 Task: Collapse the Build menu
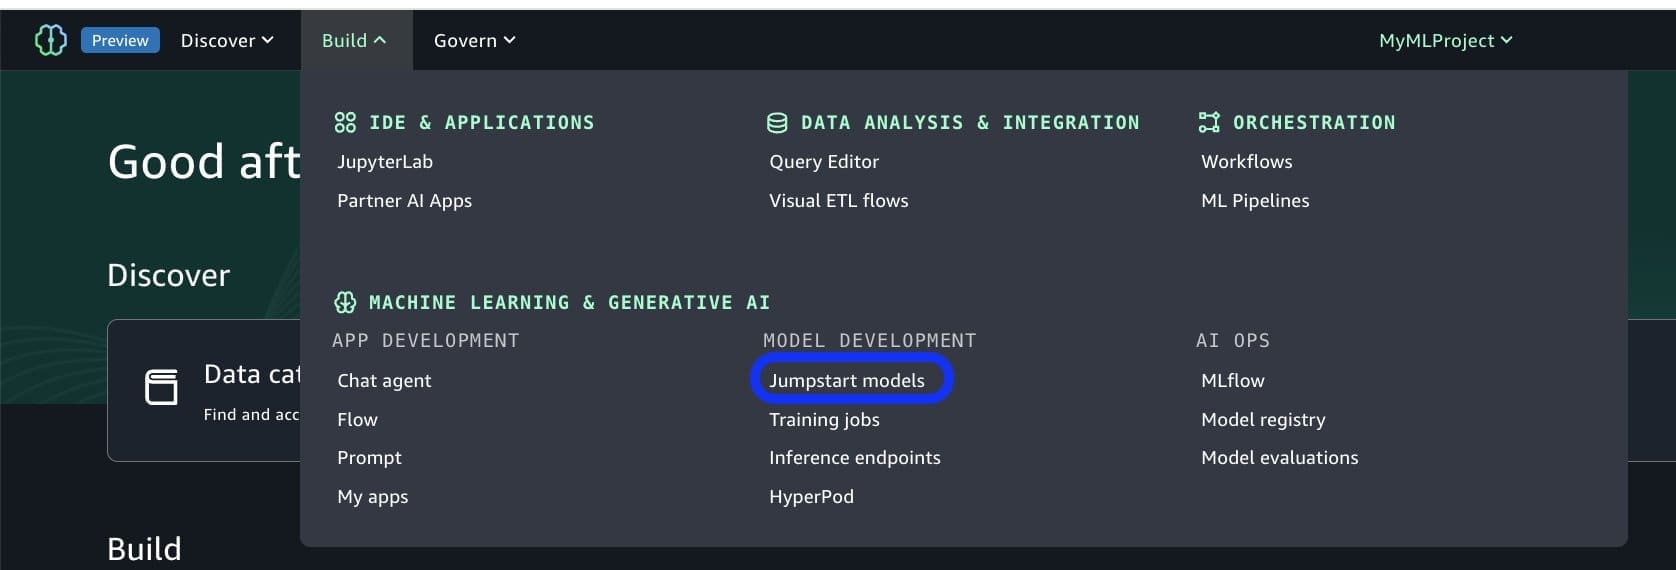coord(354,40)
